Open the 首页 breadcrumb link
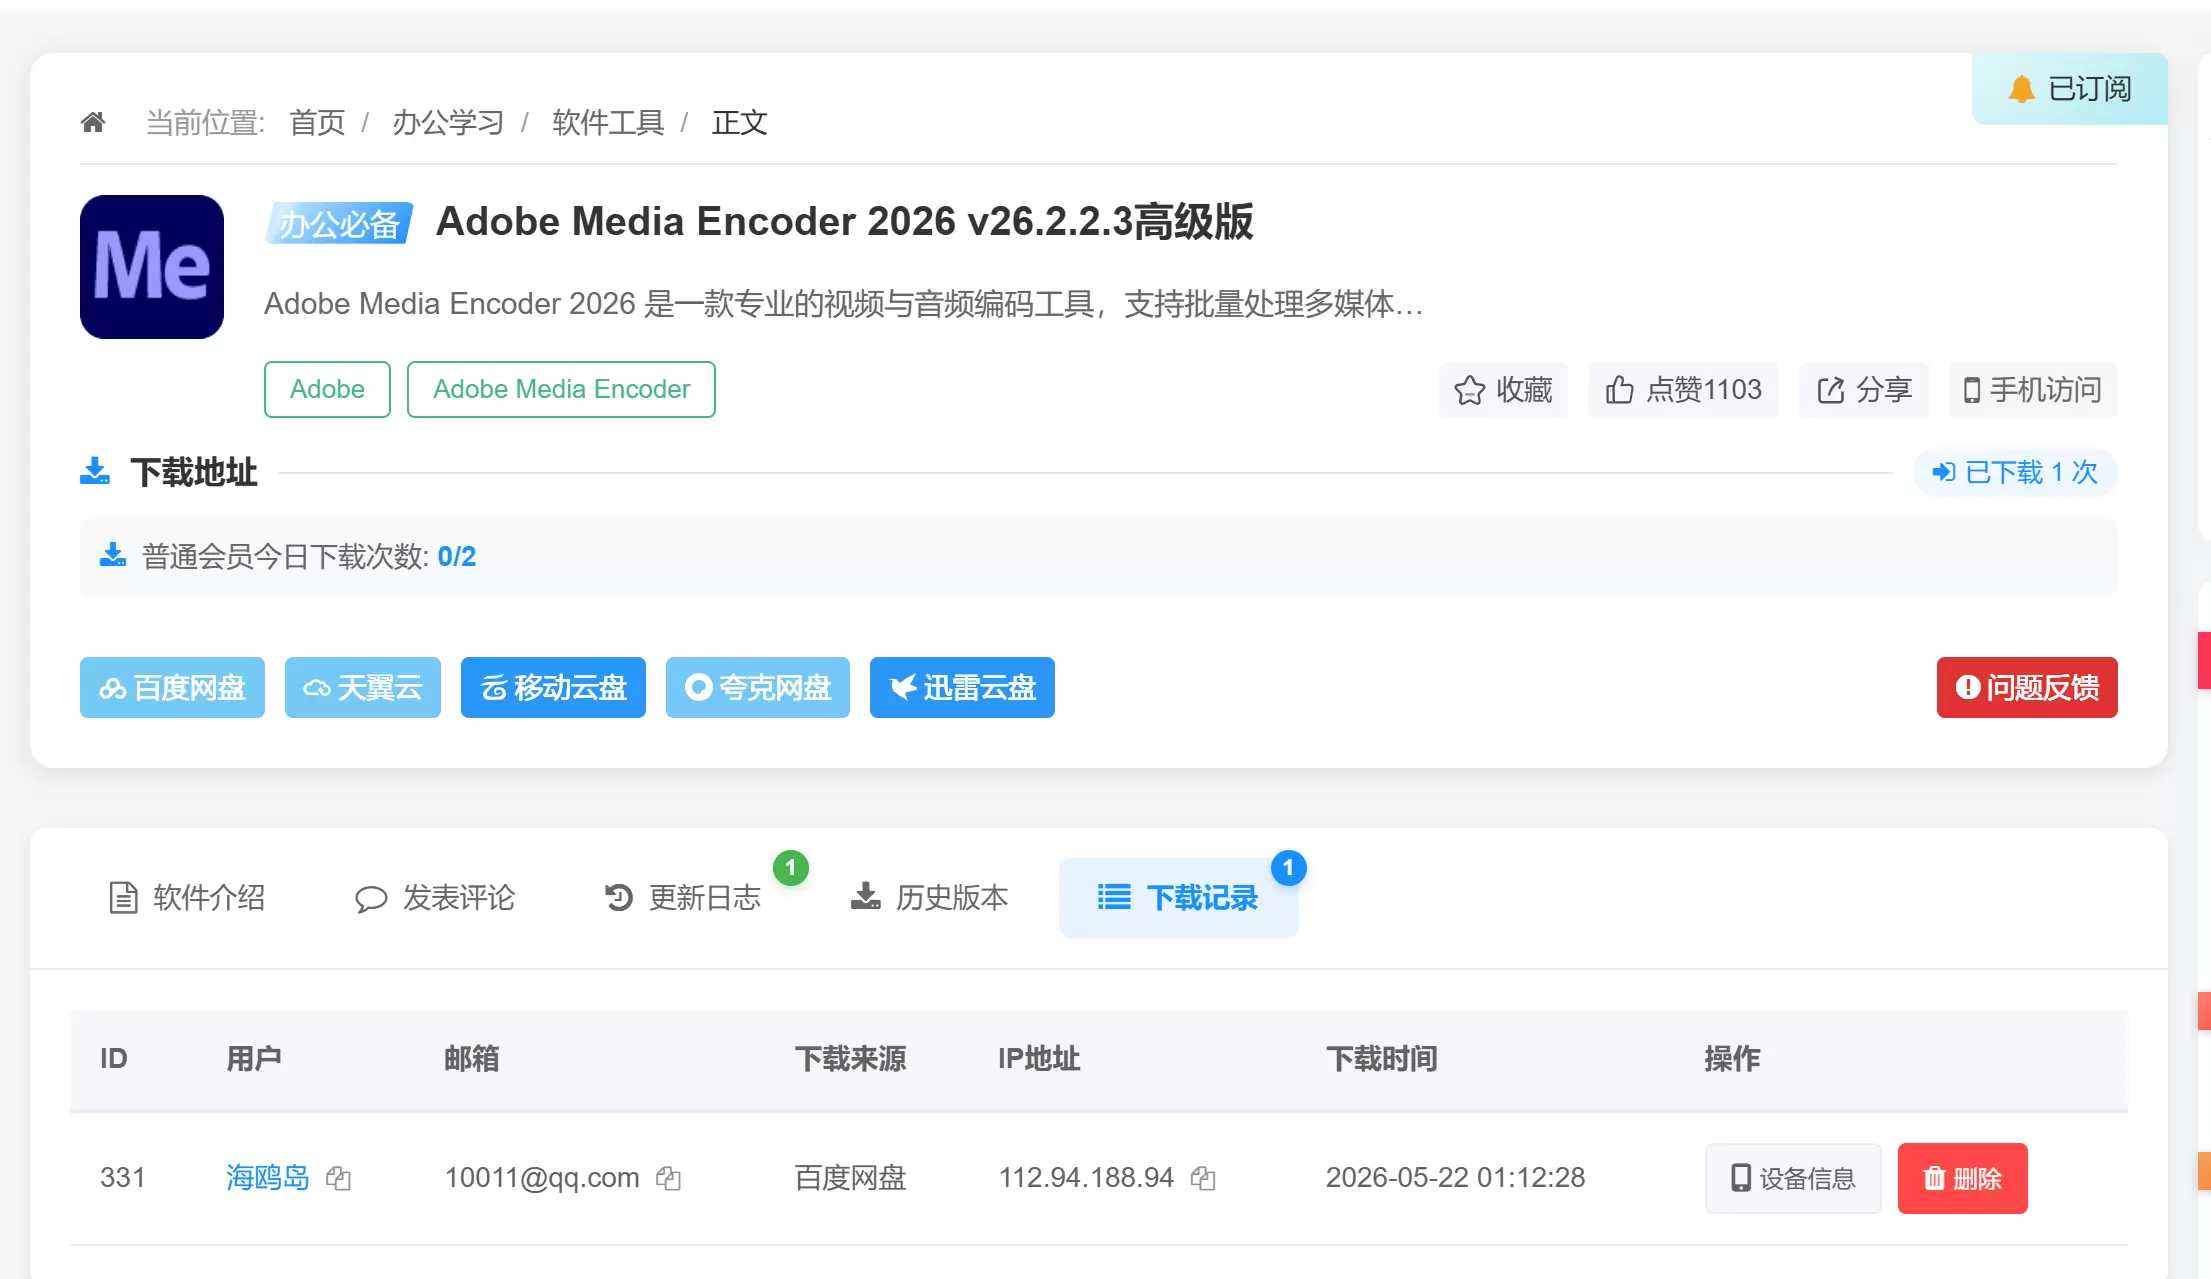2211x1279 pixels. tap(317, 122)
